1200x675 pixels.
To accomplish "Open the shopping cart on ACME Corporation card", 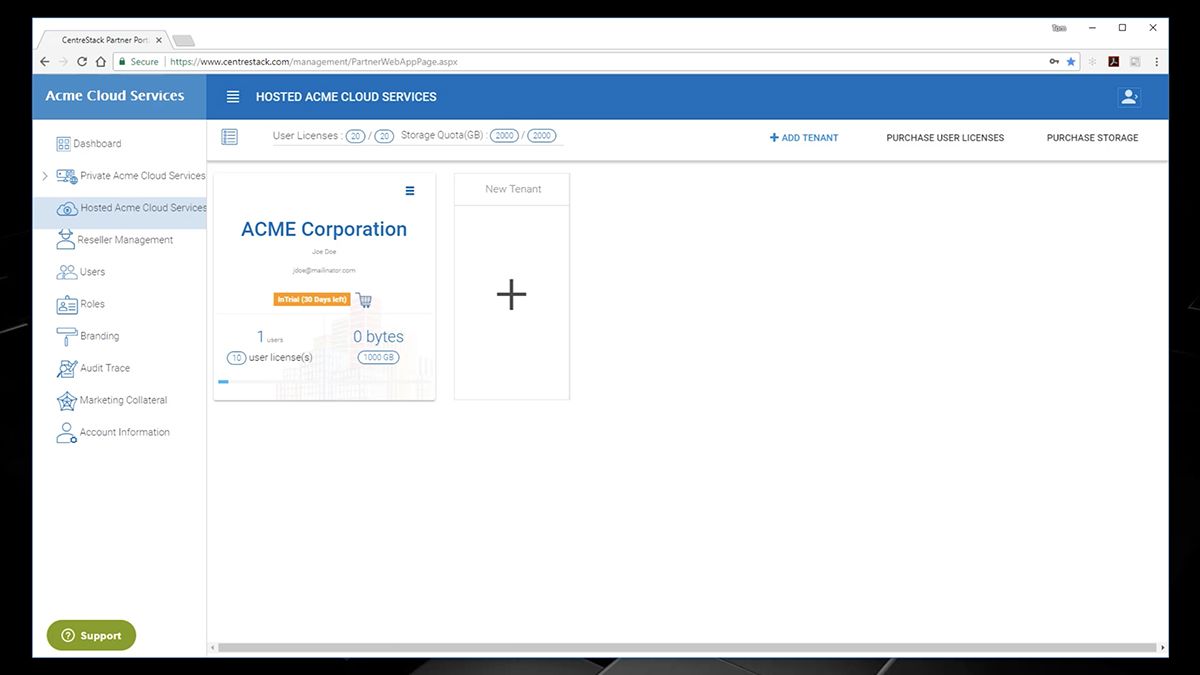I will 363,299.
